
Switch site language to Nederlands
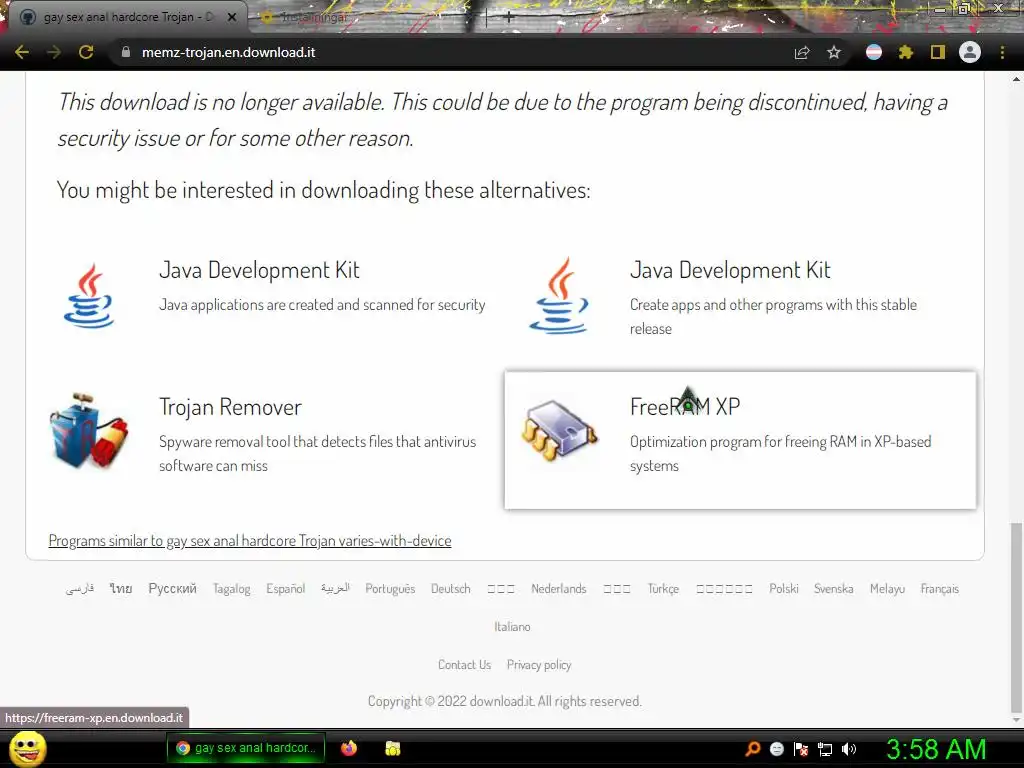click(x=559, y=588)
